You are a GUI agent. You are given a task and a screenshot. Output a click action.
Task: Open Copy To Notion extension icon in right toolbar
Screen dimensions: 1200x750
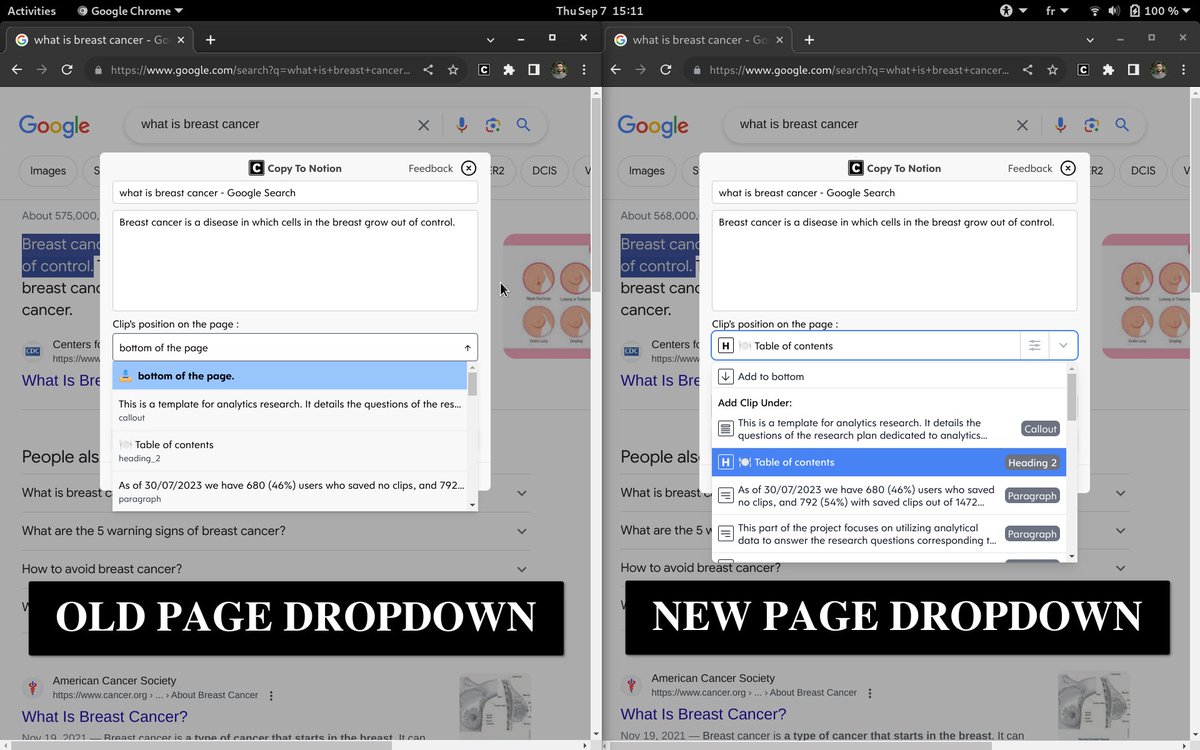click(1083, 70)
